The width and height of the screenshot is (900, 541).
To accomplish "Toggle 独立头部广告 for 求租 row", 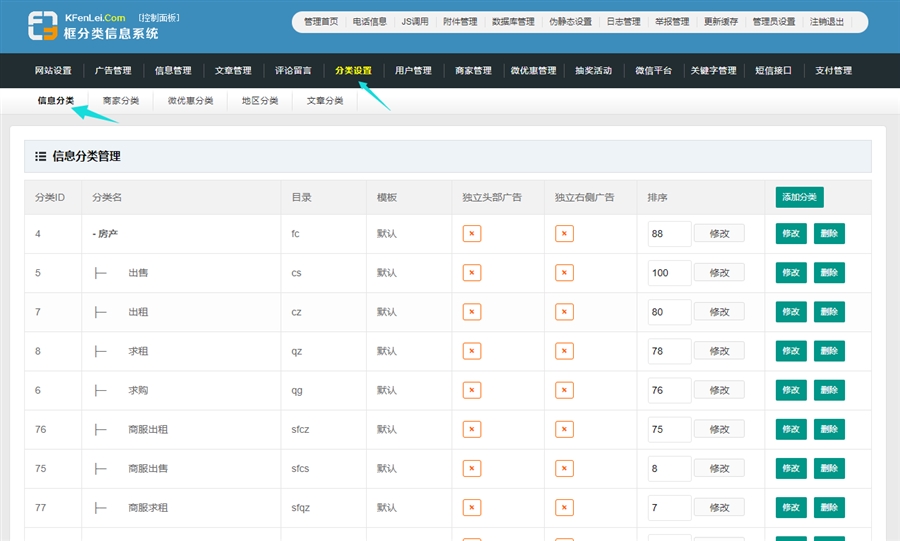I will [472, 351].
